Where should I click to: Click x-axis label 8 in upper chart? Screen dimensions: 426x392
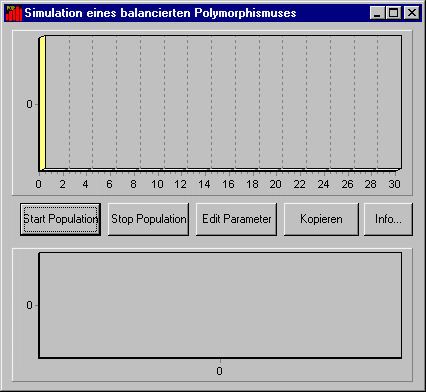(133, 184)
